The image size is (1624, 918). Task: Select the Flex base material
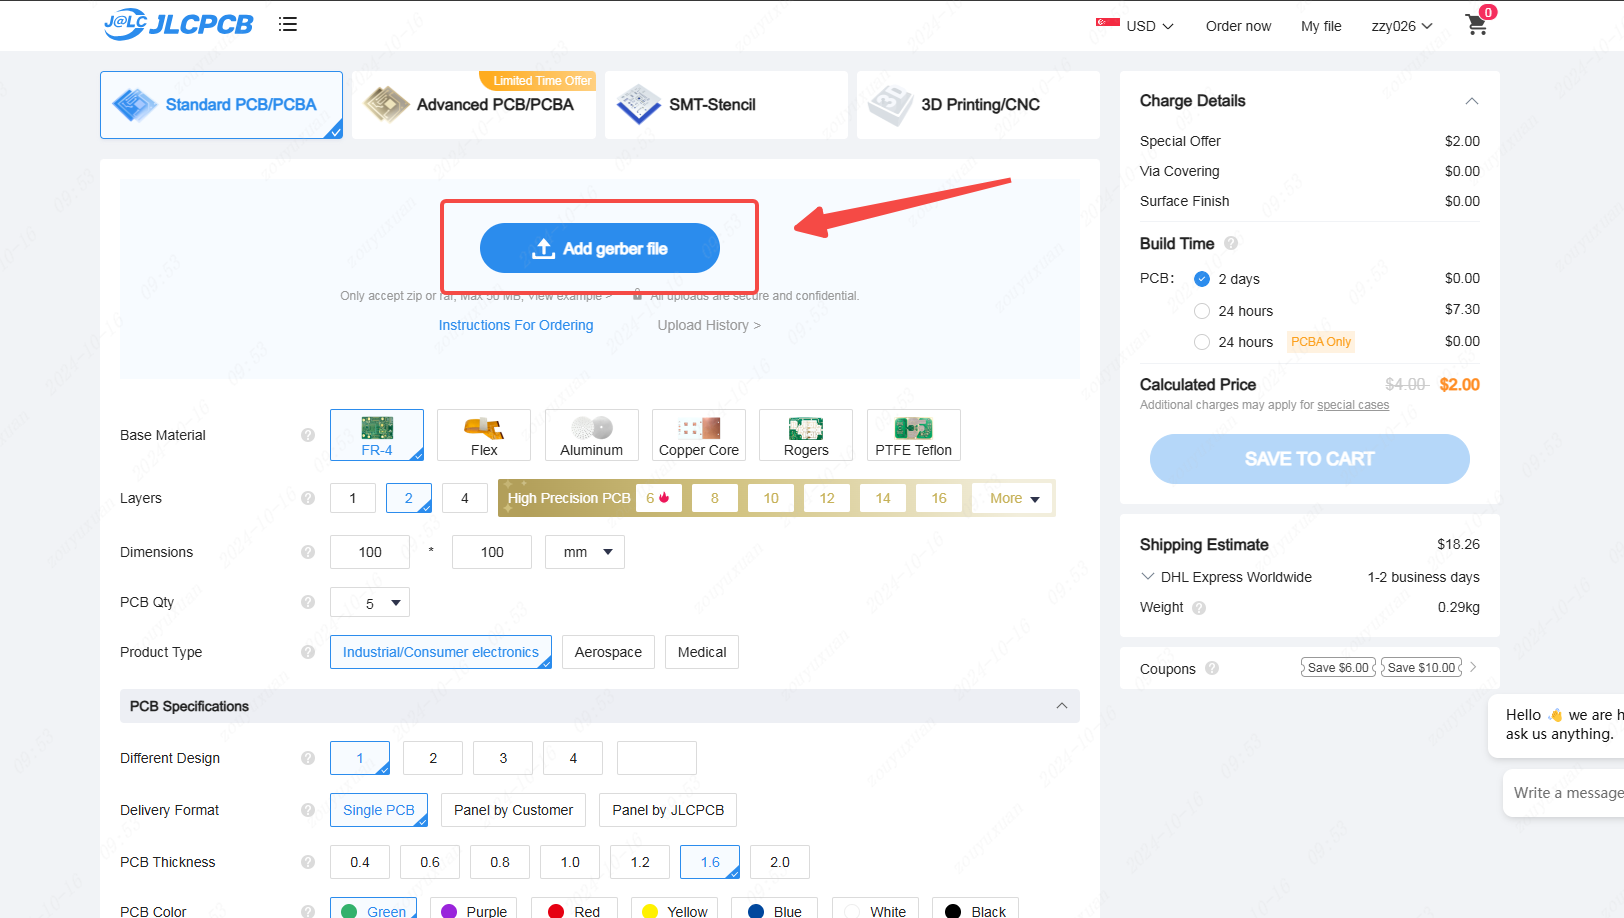[484, 435]
